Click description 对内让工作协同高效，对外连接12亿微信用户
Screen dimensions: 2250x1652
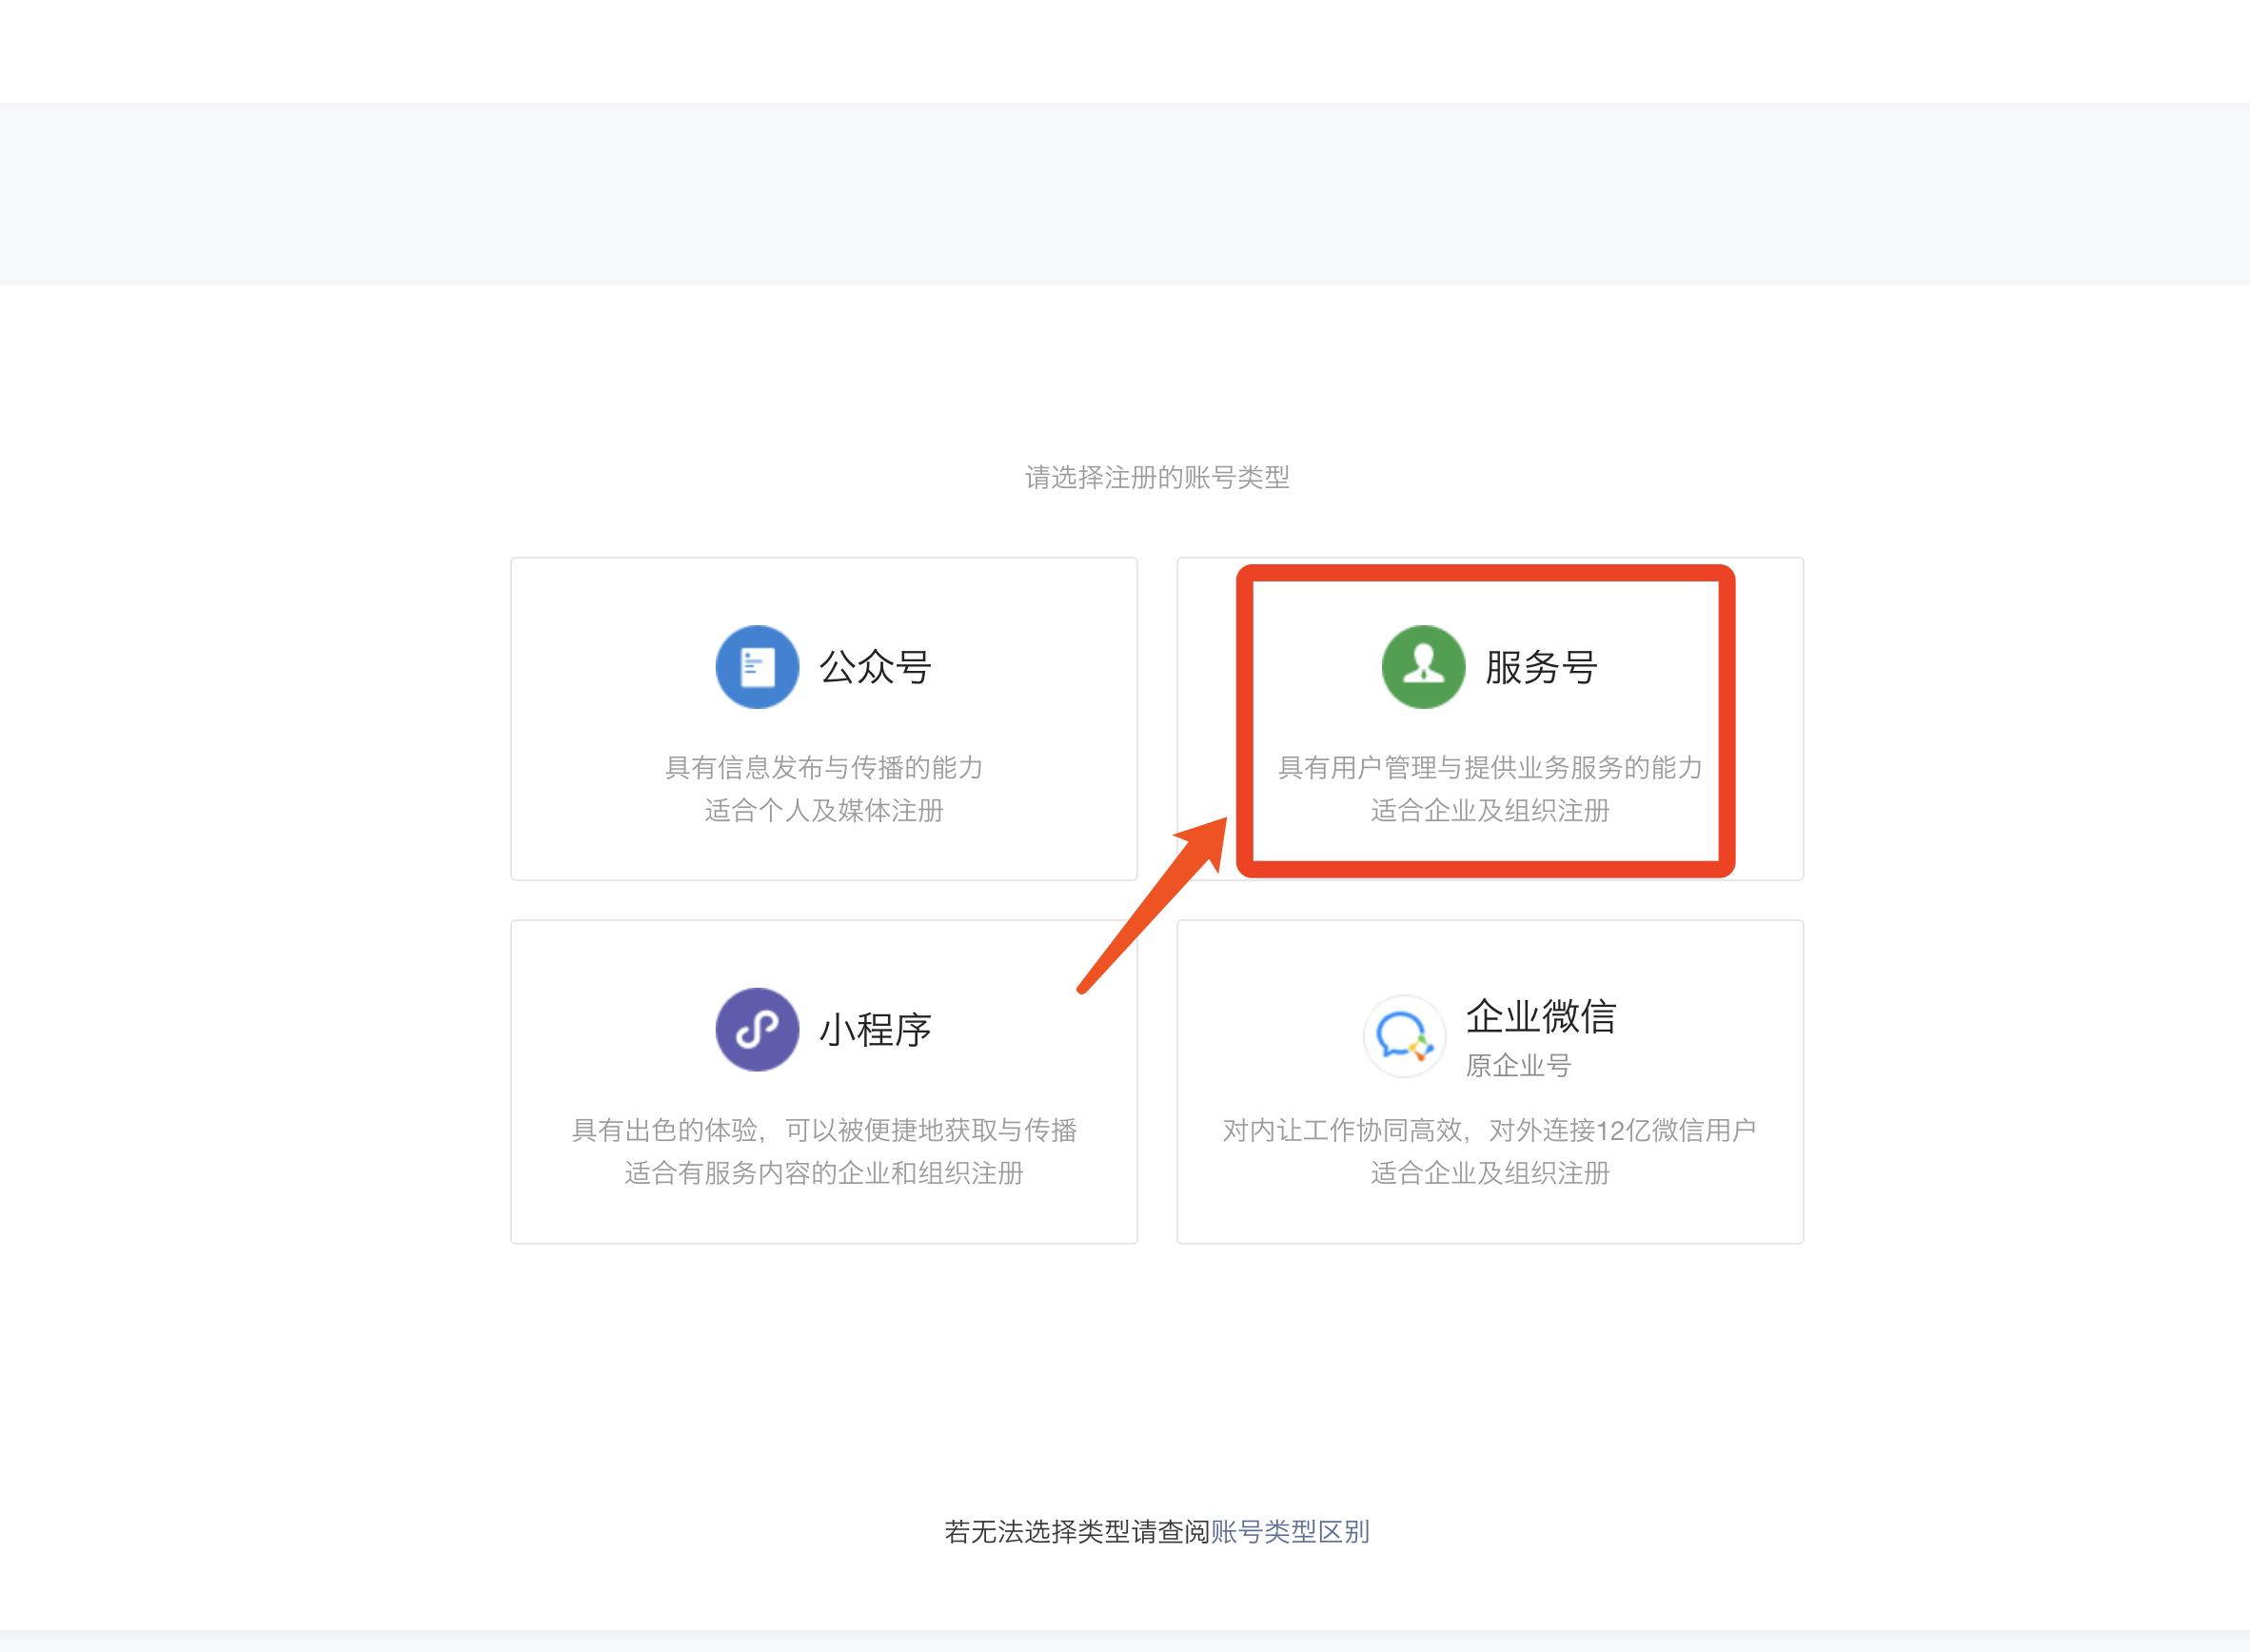[x=1490, y=1131]
